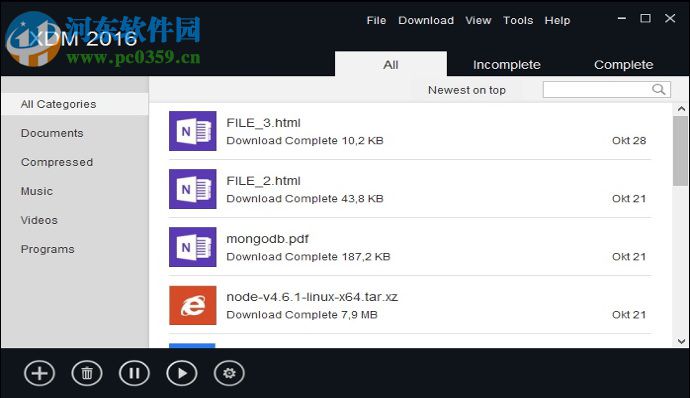Screen dimensions: 690x398
Task: Click the Internet Explorer icon for node-v4.6.1 file
Action: [x=193, y=305]
